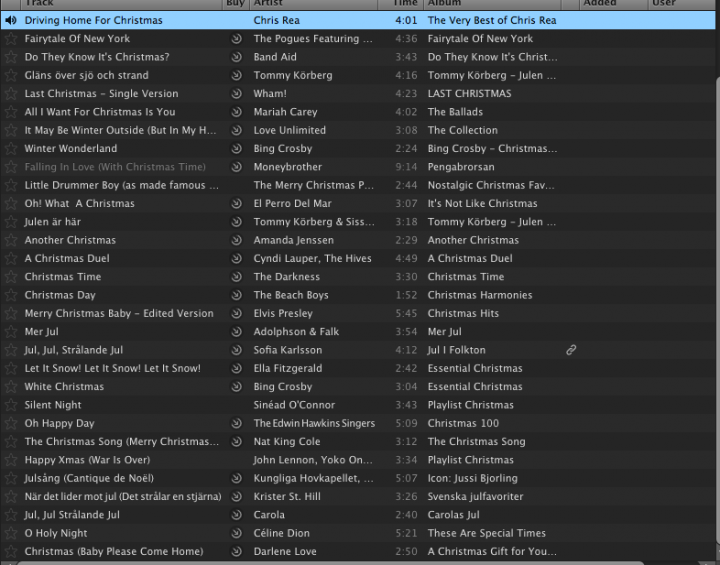Click buy icon for Julen ar har
This screenshot has width=720, height=565.
click(x=236, y=222)
